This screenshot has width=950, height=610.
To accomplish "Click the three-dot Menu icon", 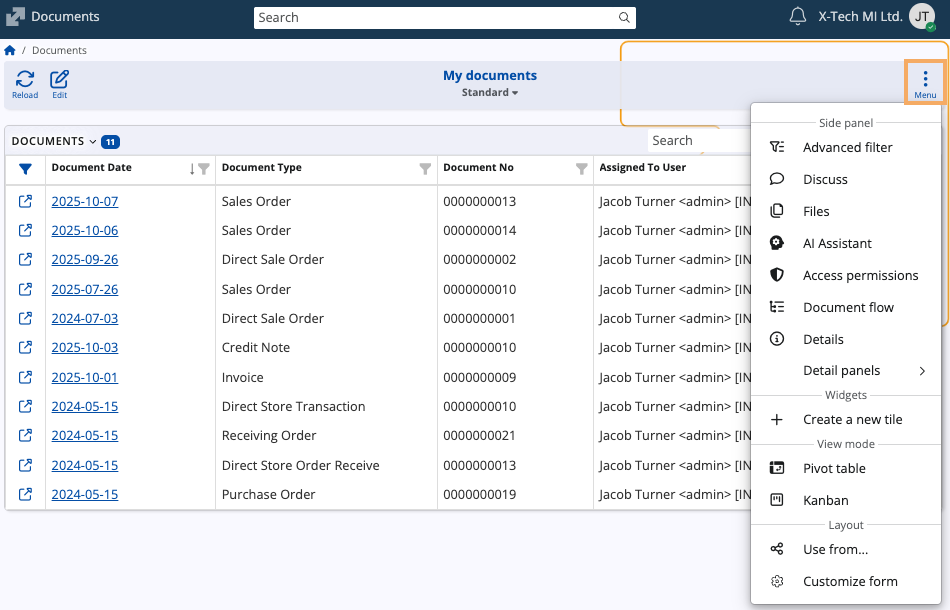I will (925, 80).
